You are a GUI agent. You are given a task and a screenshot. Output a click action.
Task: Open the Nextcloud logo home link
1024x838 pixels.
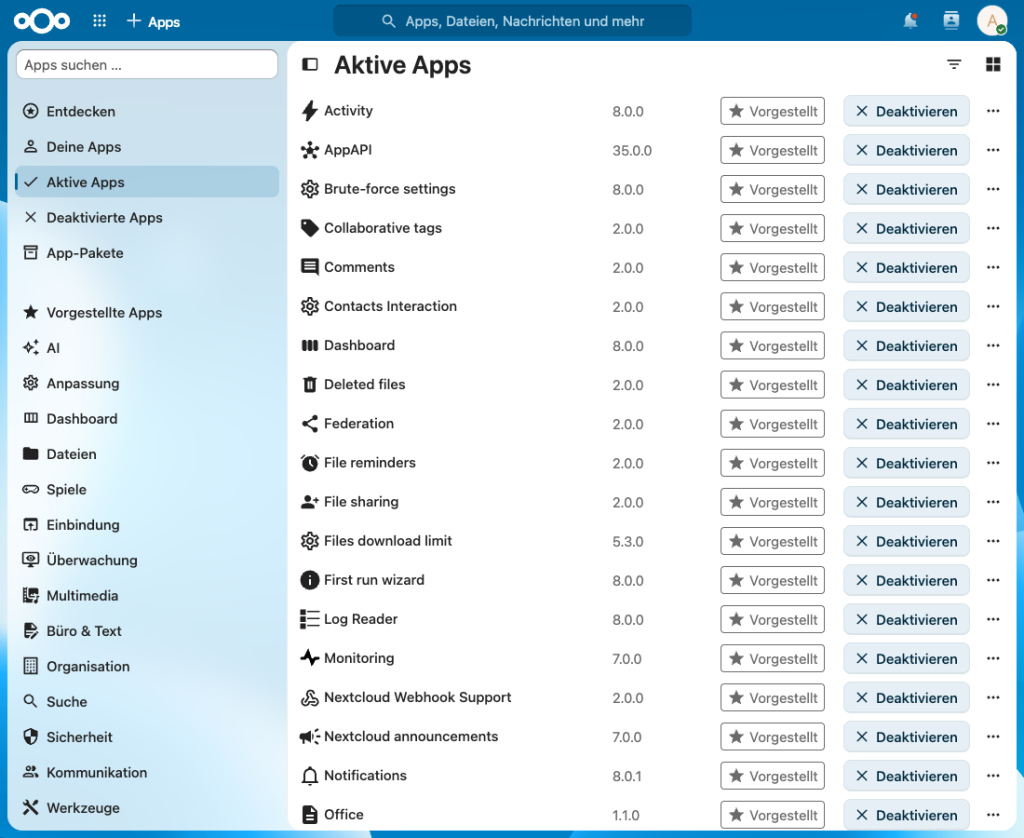tap(42, 21)
